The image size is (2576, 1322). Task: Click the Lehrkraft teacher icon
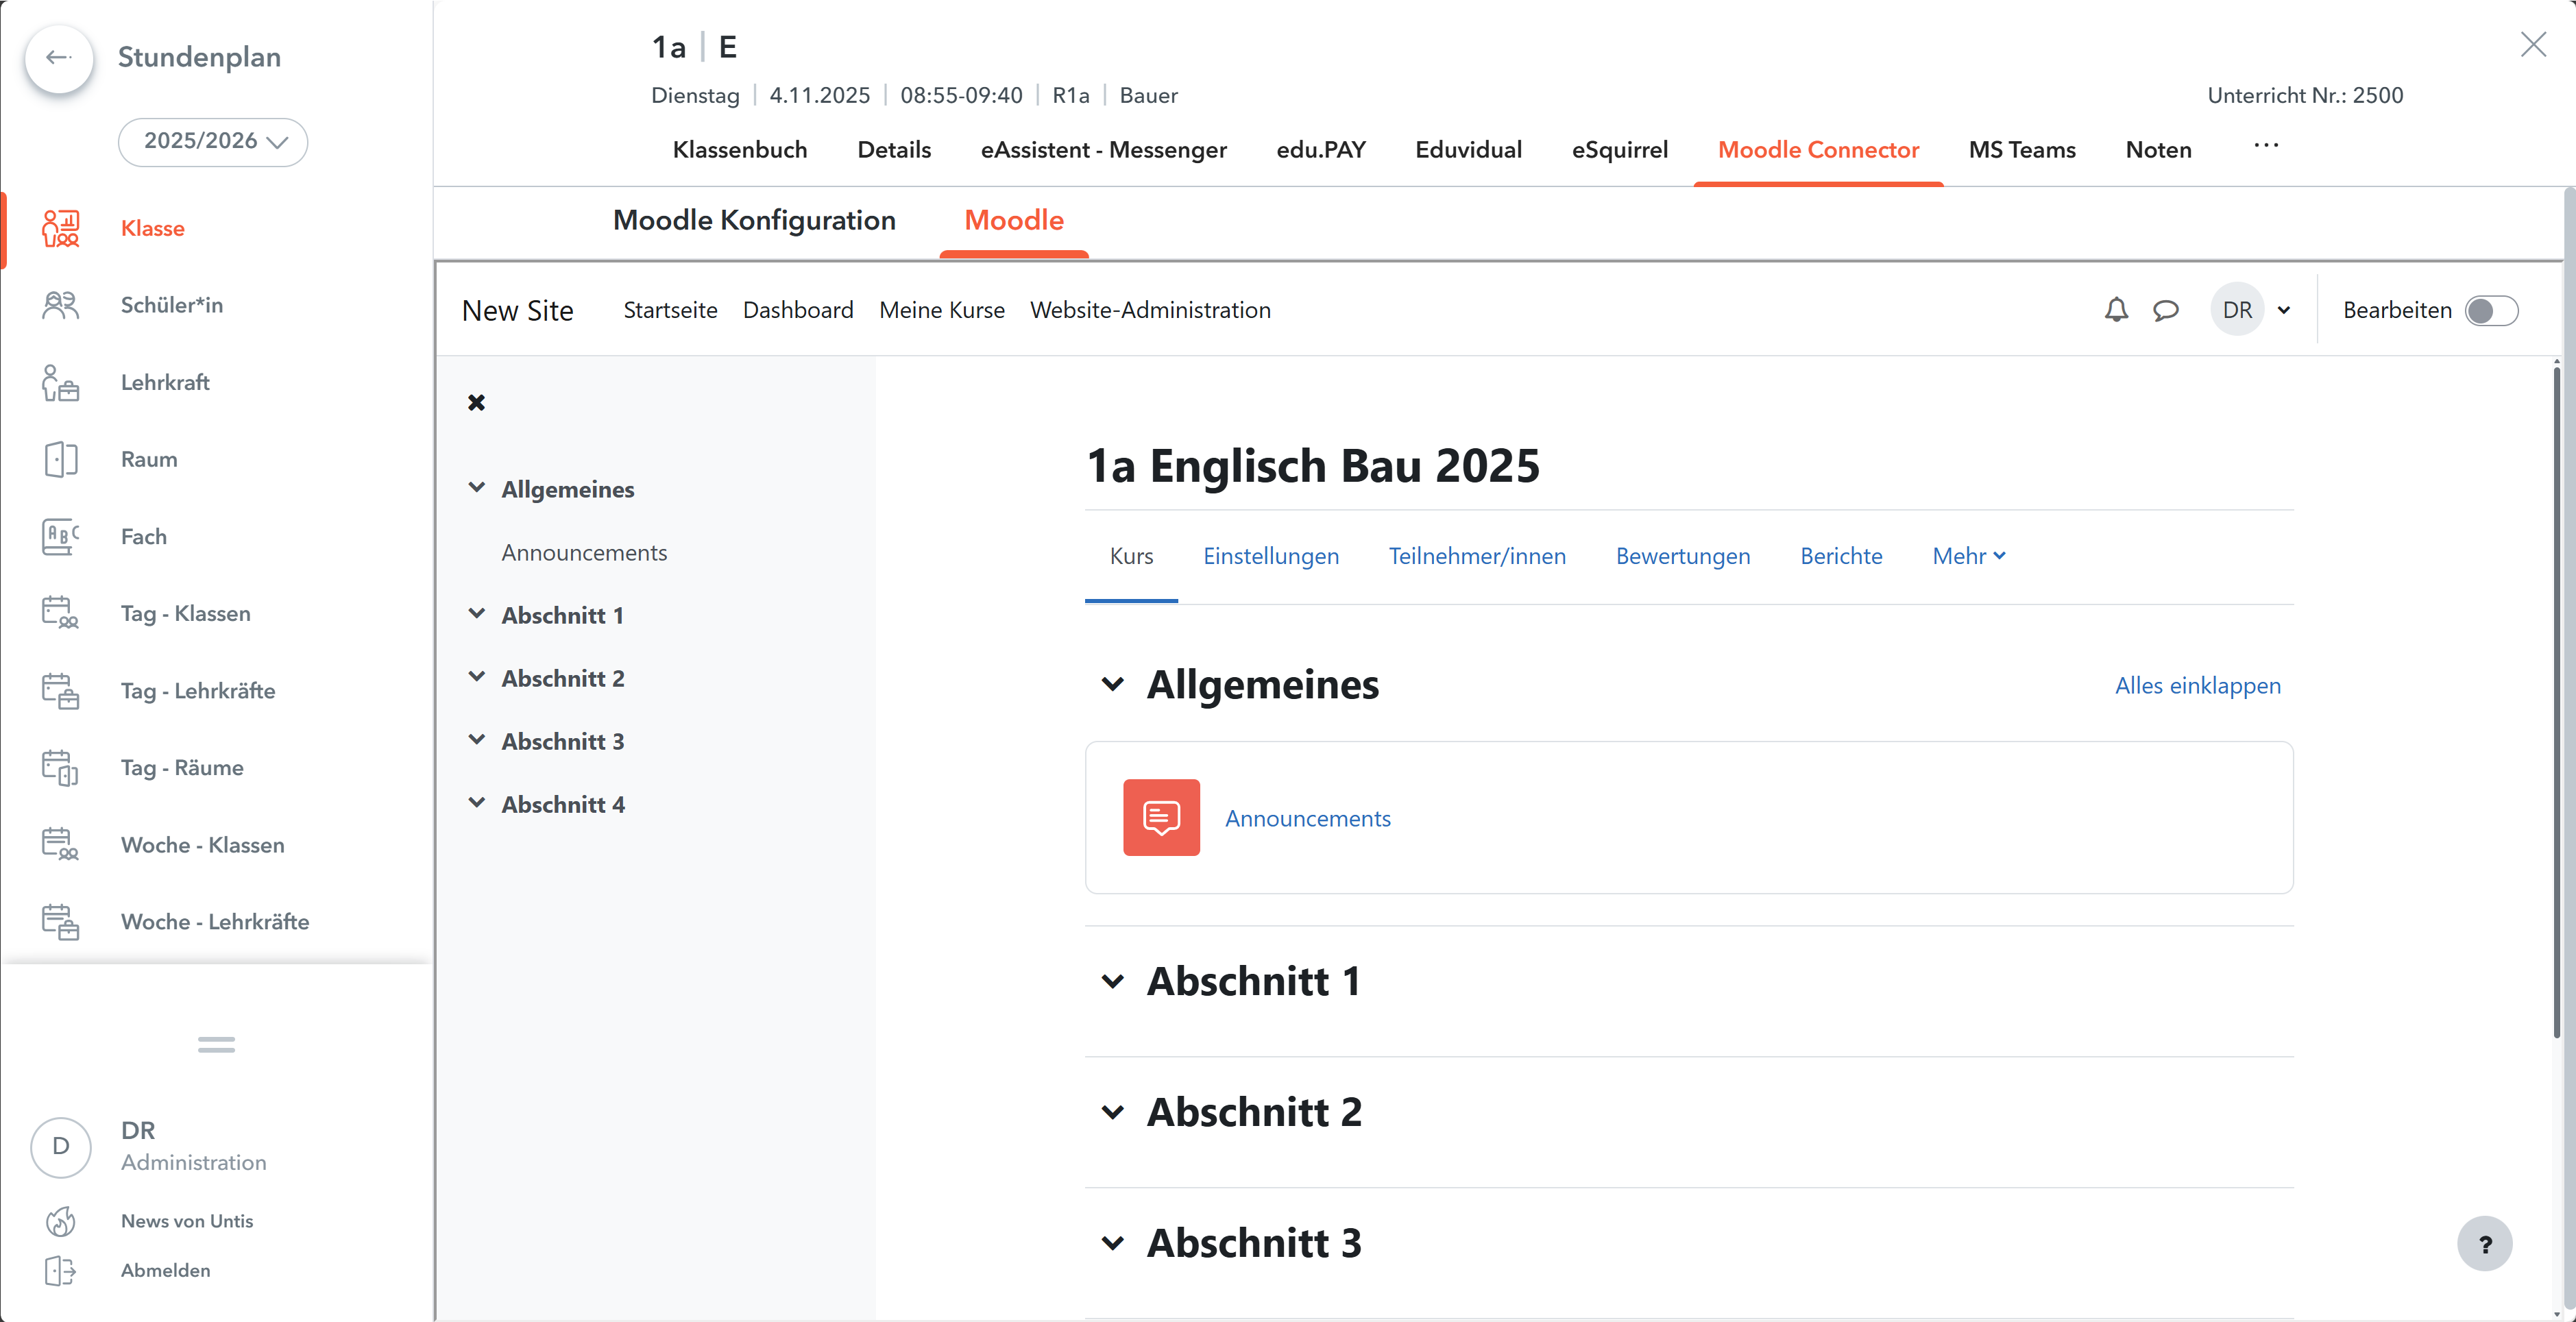click(60, 382)
